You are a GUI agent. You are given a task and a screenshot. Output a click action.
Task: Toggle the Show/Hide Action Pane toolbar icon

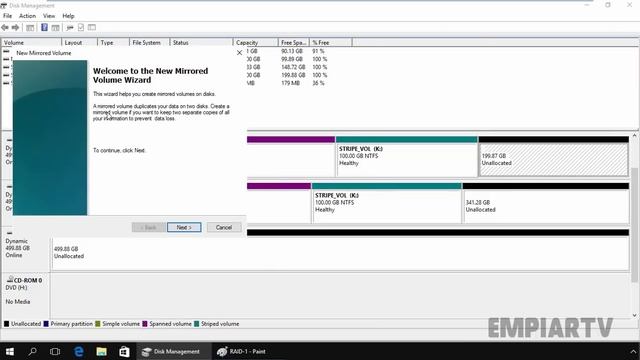click(56, 27)
